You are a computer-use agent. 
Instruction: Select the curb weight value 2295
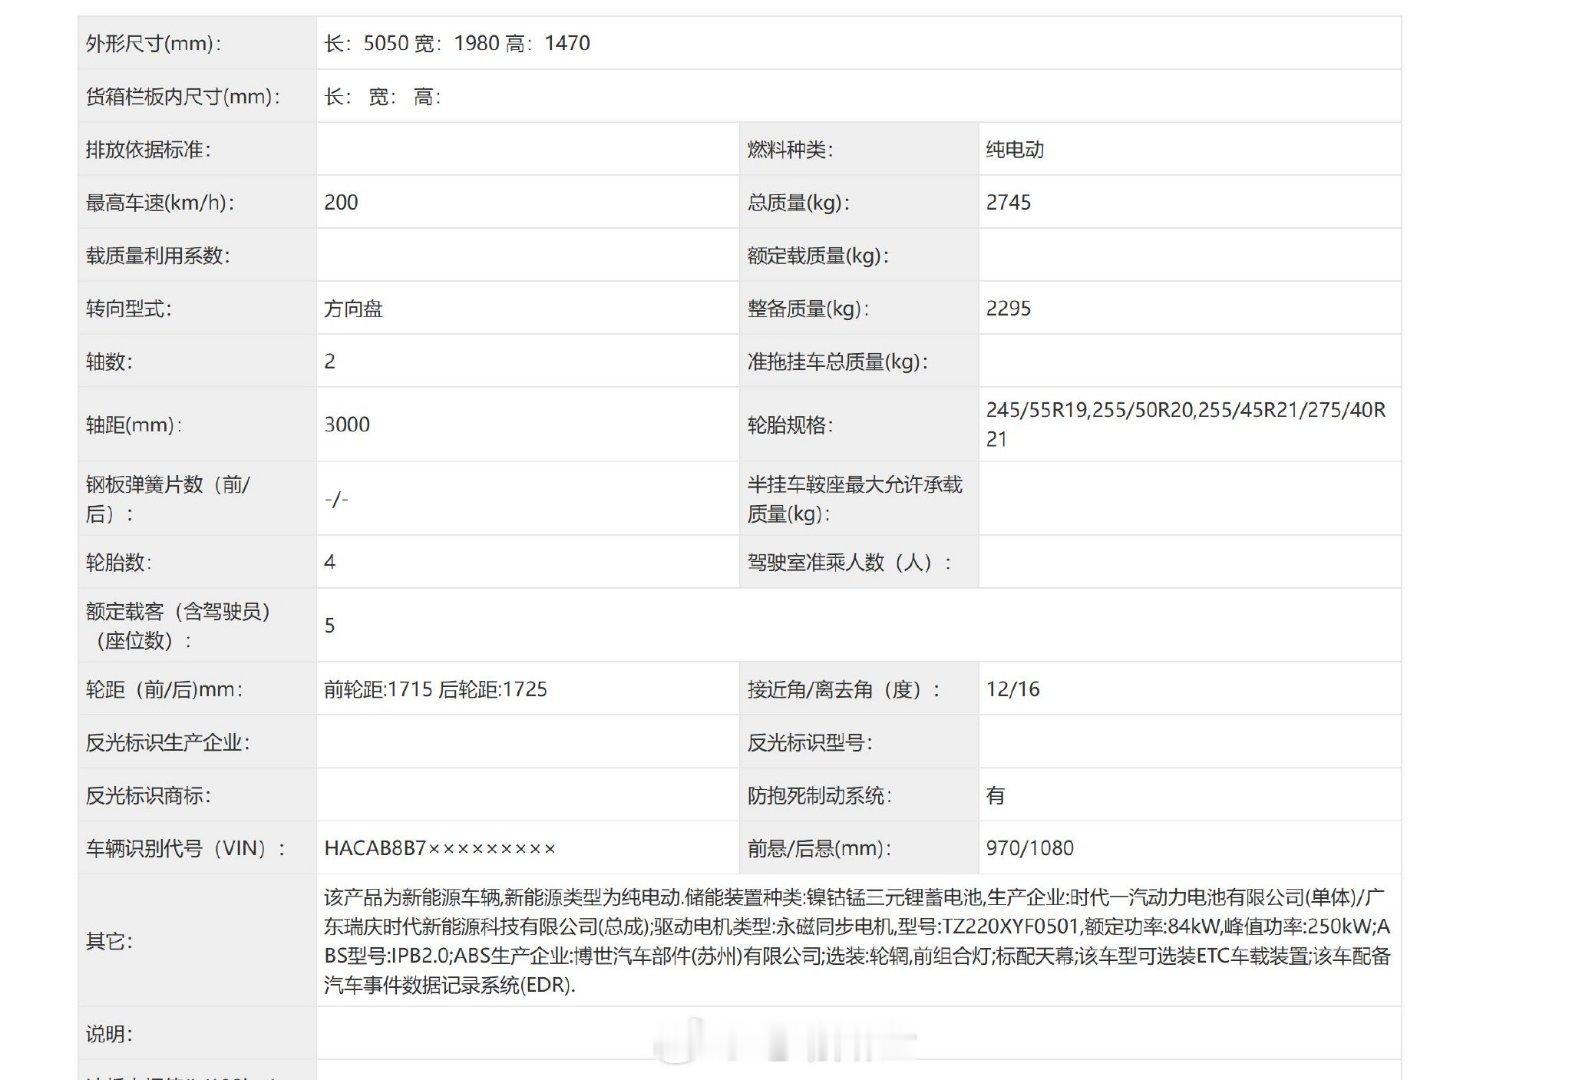1008,308
